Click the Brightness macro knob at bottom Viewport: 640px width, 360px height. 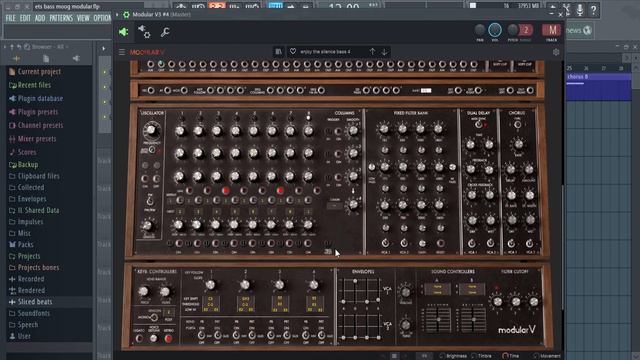point(442,356)
